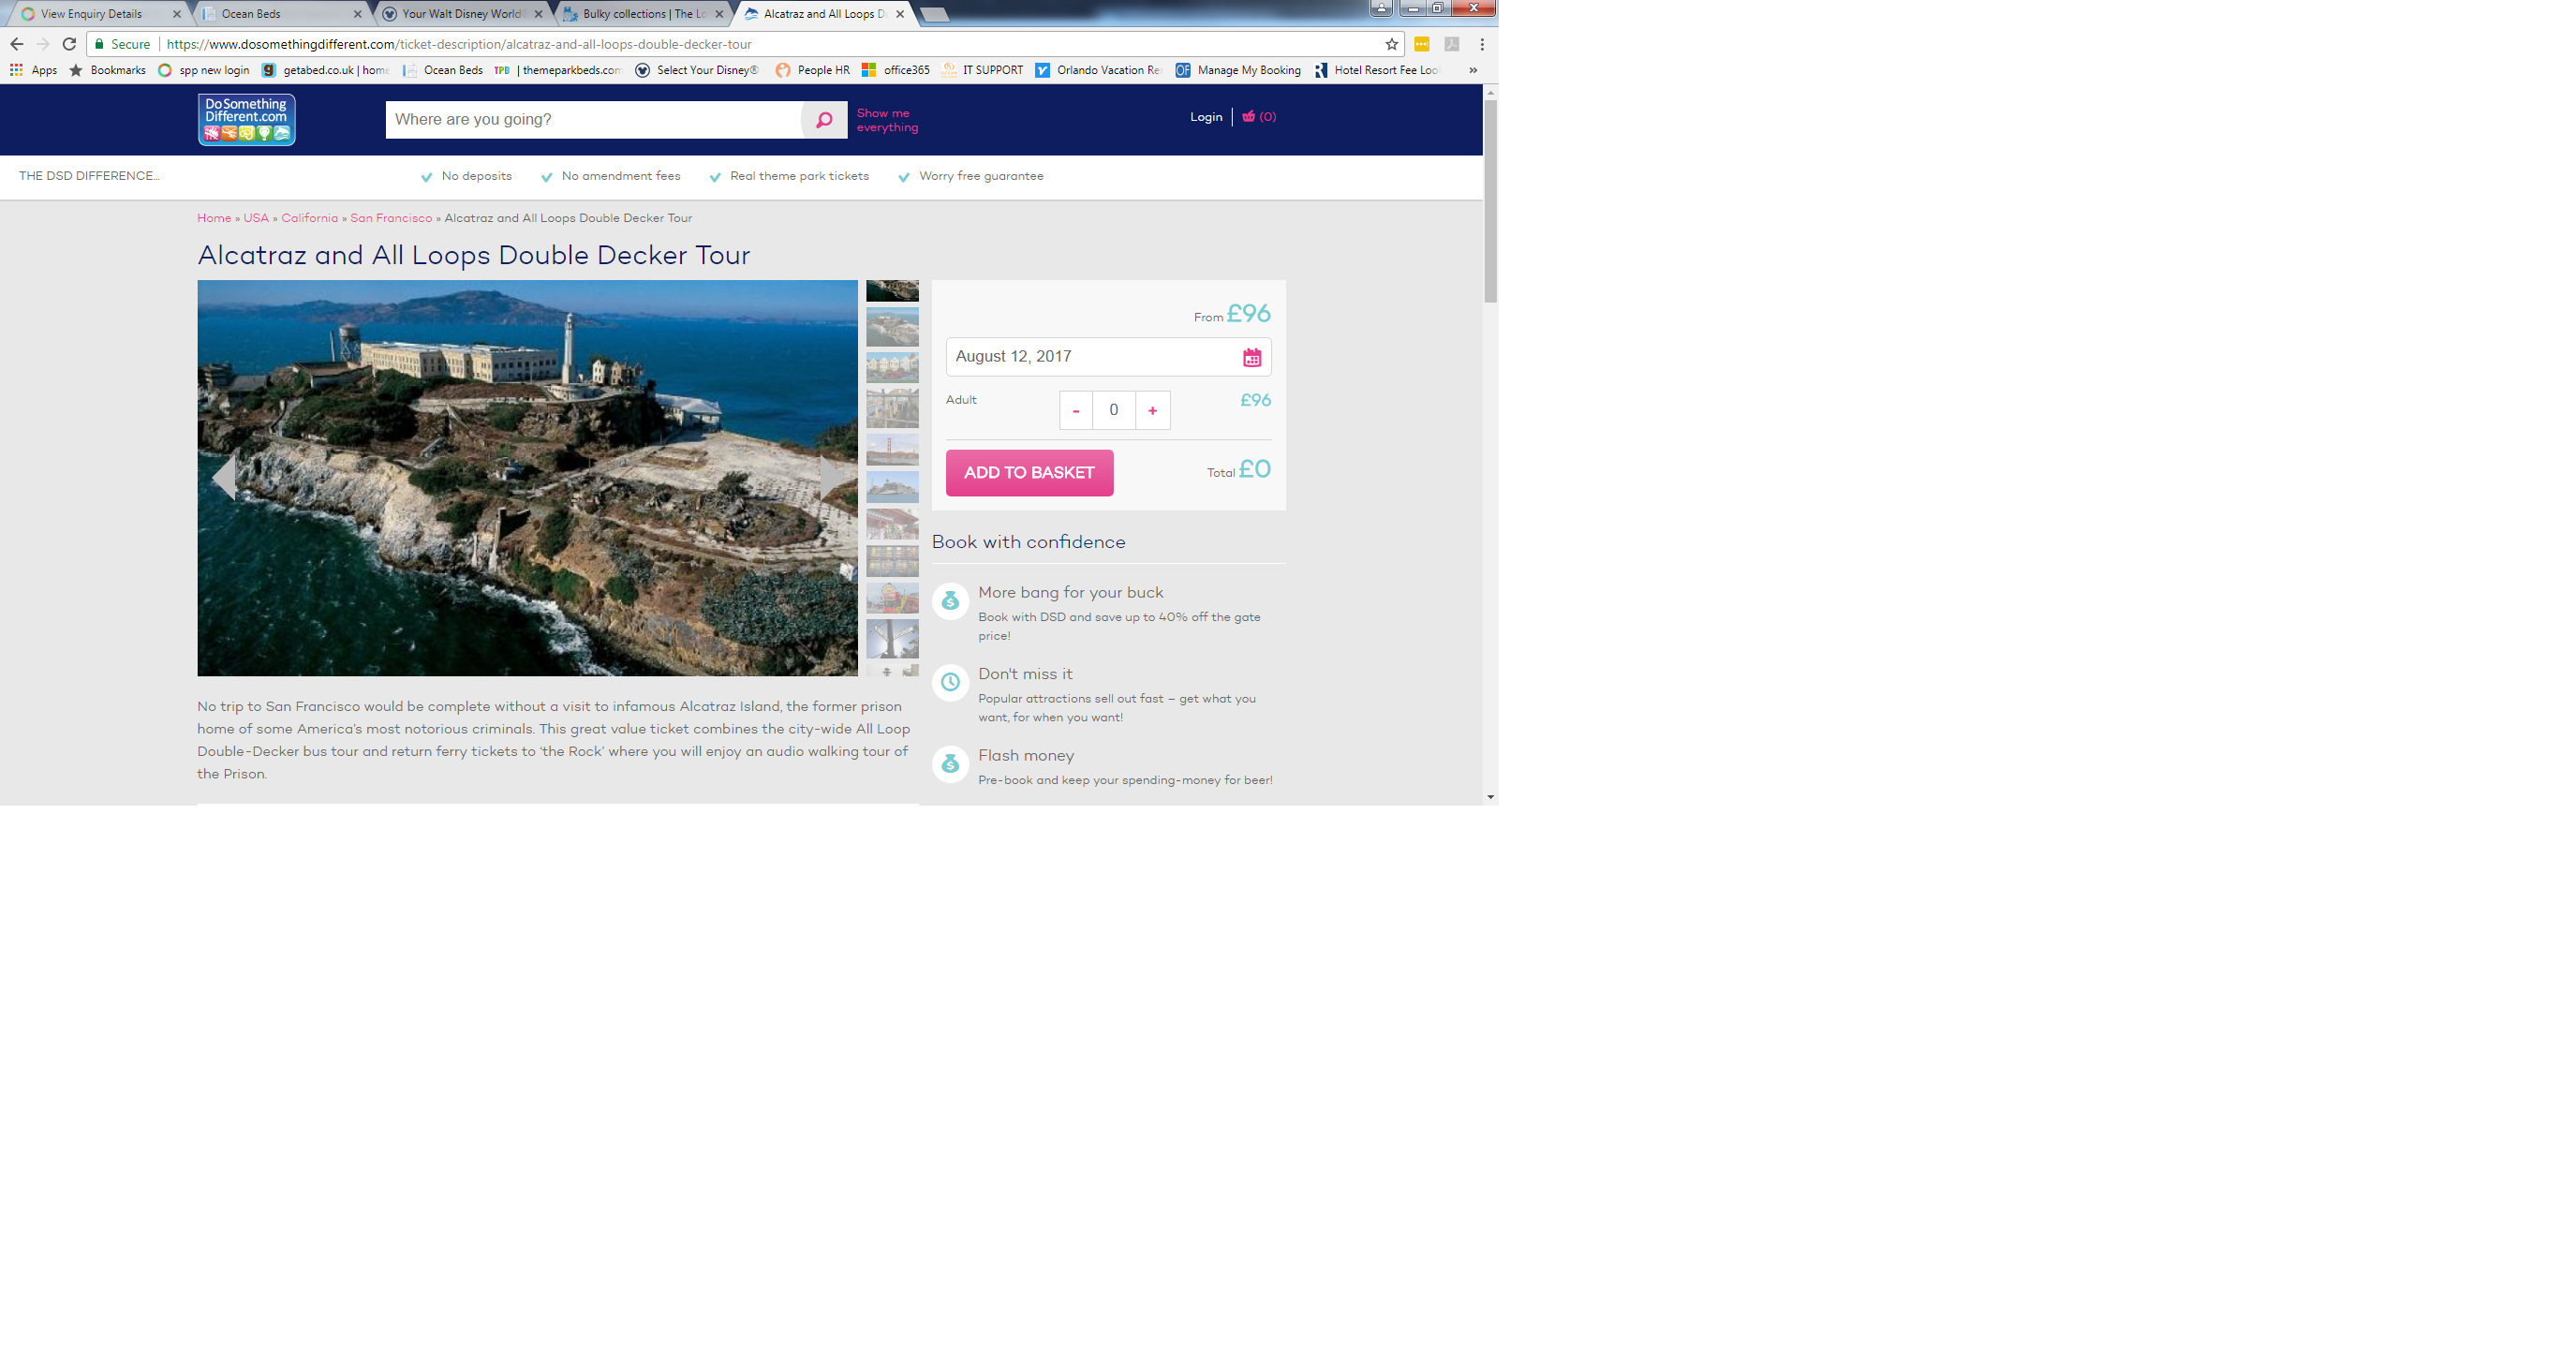Open Chrome three-dot menu
Image resolution: width=2576 pixels, height=1347 pixels.
click(1482, 44)
